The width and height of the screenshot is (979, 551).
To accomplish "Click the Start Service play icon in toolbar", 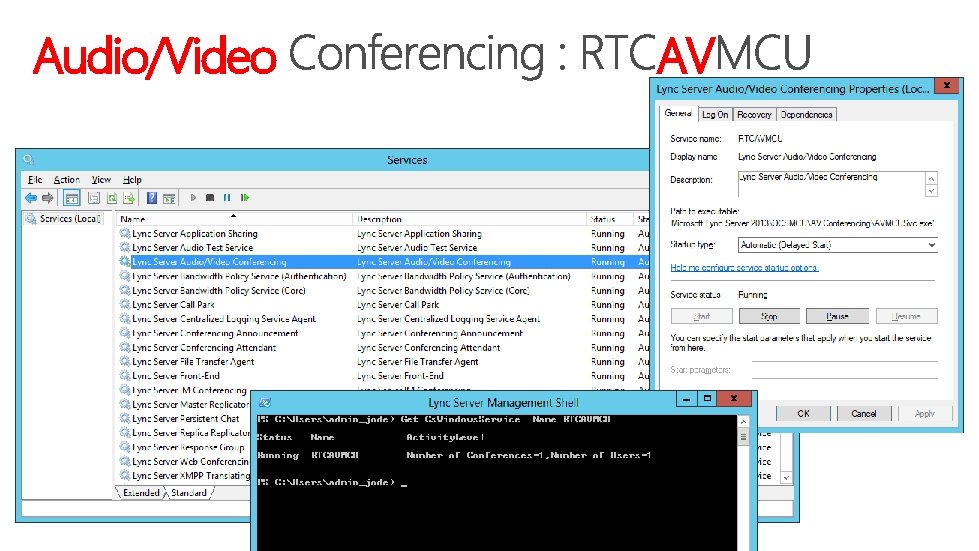I will tap(193, 198).
